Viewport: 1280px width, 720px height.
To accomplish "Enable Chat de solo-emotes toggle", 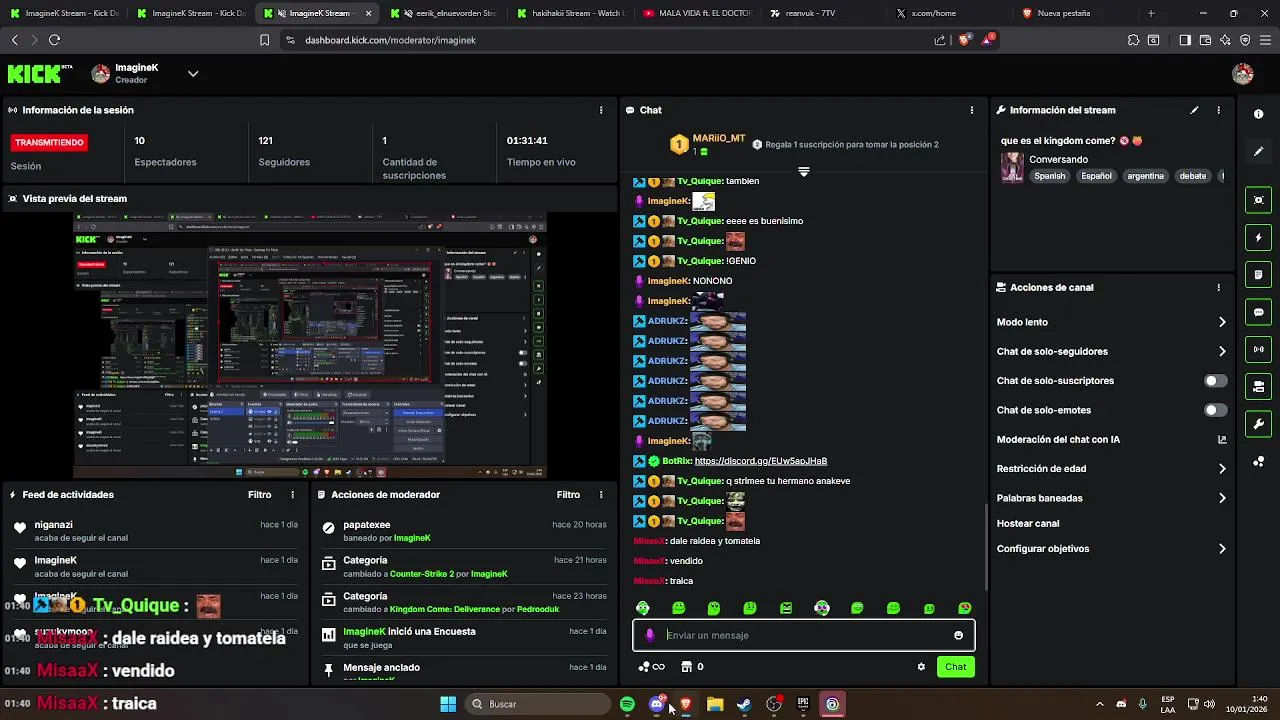I will pyautogui.click(x=1215, y=410).
